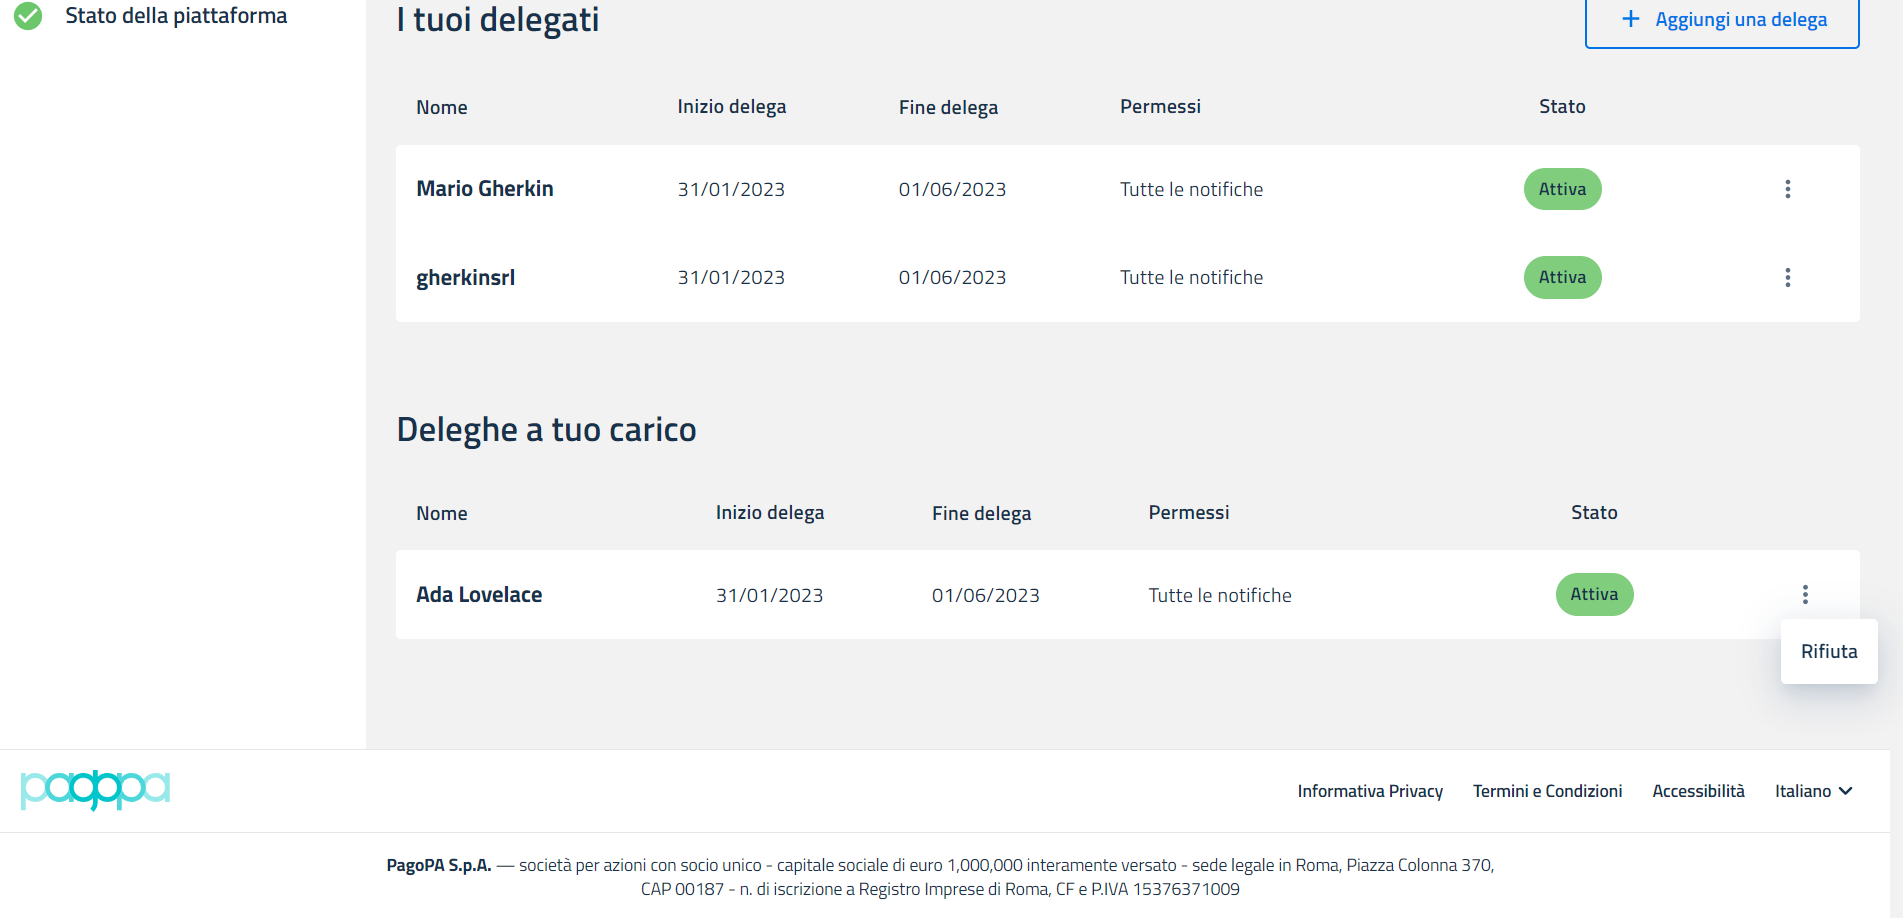
Task: Click the plus icon for adding delega
Action: click(1630, 19)
